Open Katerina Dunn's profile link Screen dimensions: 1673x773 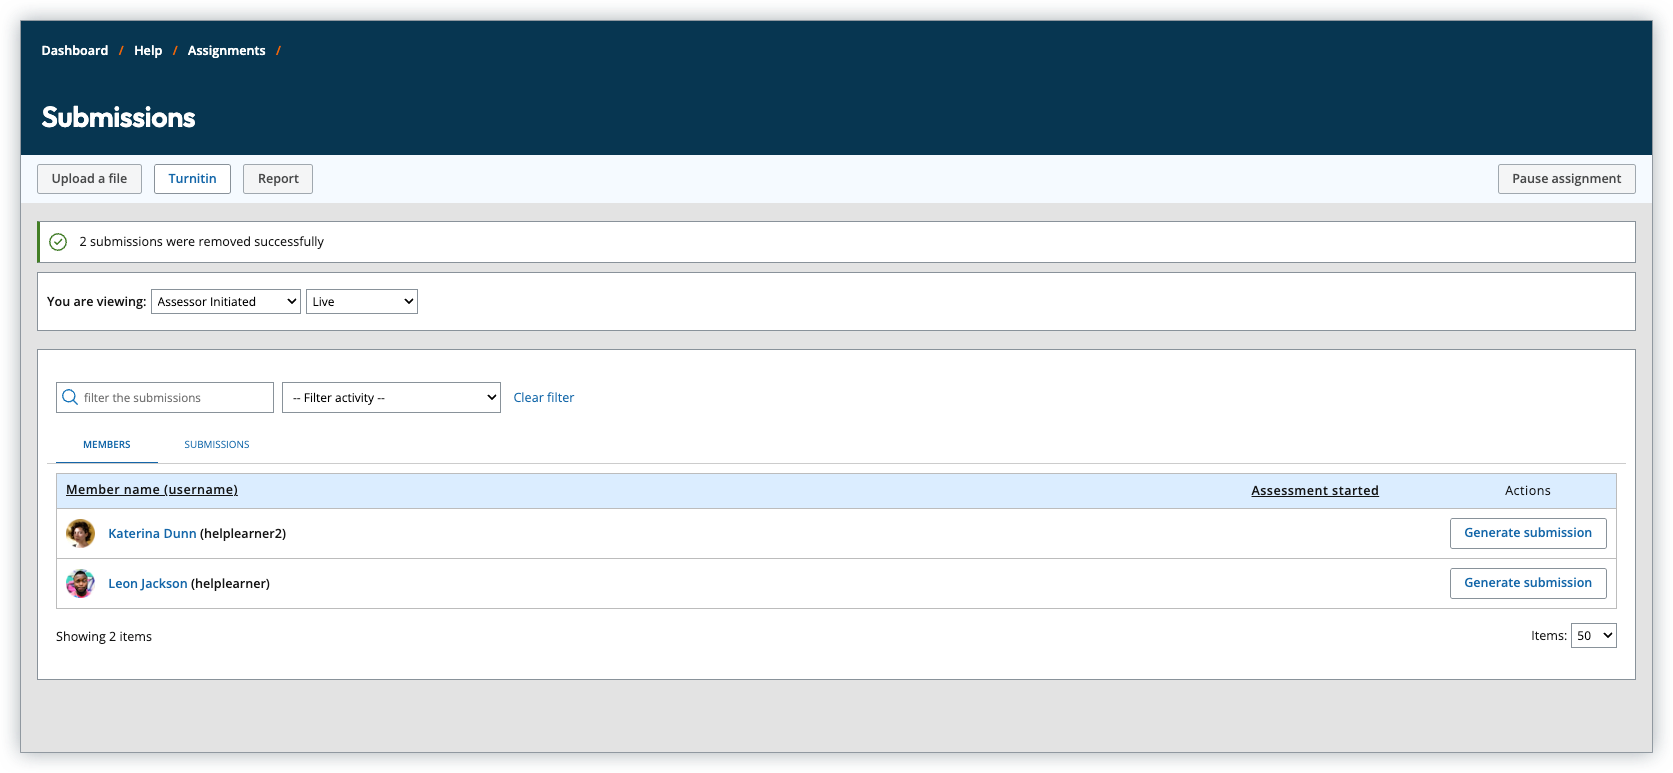click(x=152, y=533)
